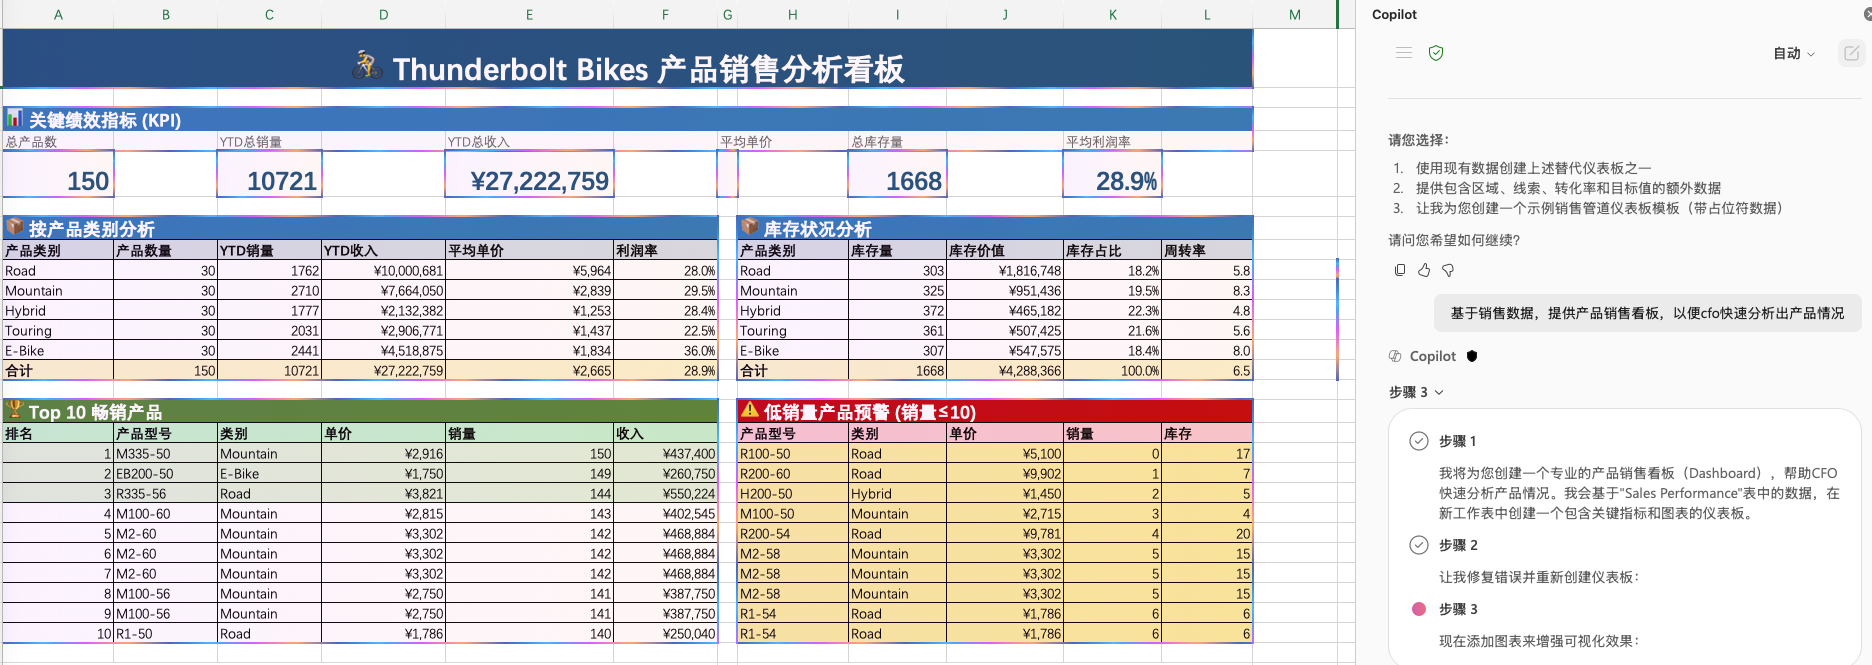The height and width of the screenshot is (665, 1872).
Task: Click trophy icon in Top 10 畅销产品 header
Action: point(14,410)
